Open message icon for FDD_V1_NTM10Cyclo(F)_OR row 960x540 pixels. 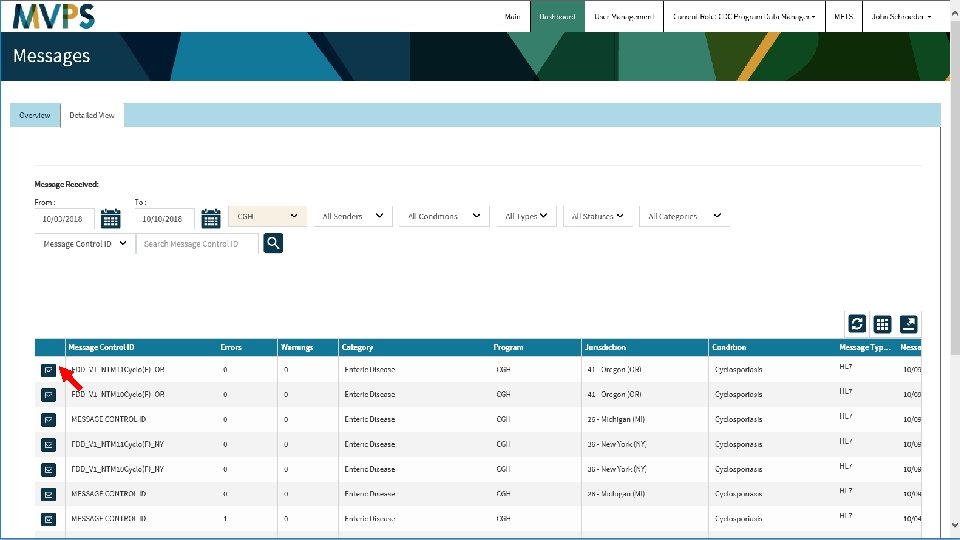48,395
